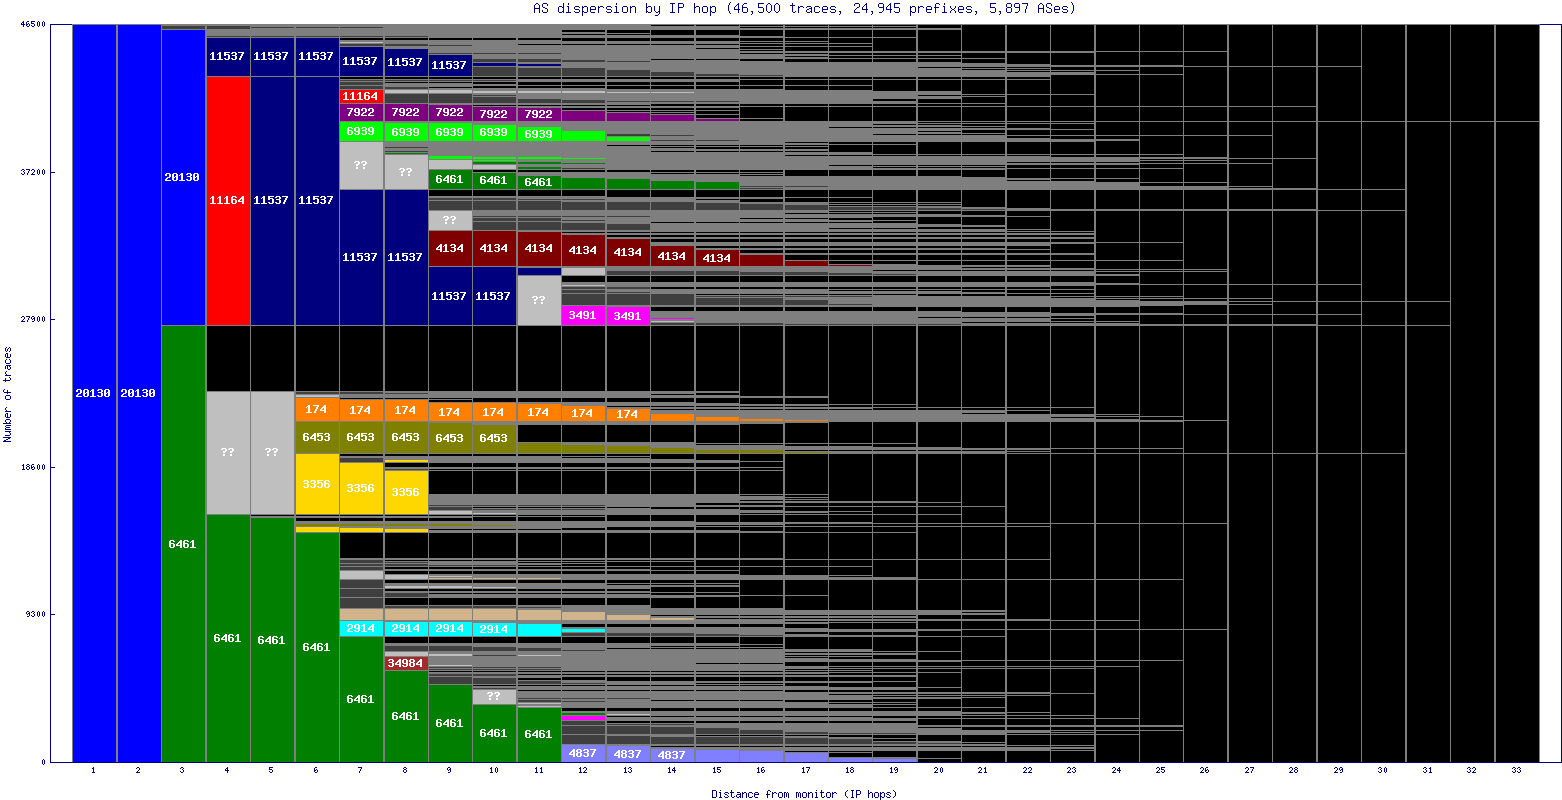This screenshot has width=1562, height=800.
Task: Click the large navy 11537 block at hop 5
Action: (272, 201)
